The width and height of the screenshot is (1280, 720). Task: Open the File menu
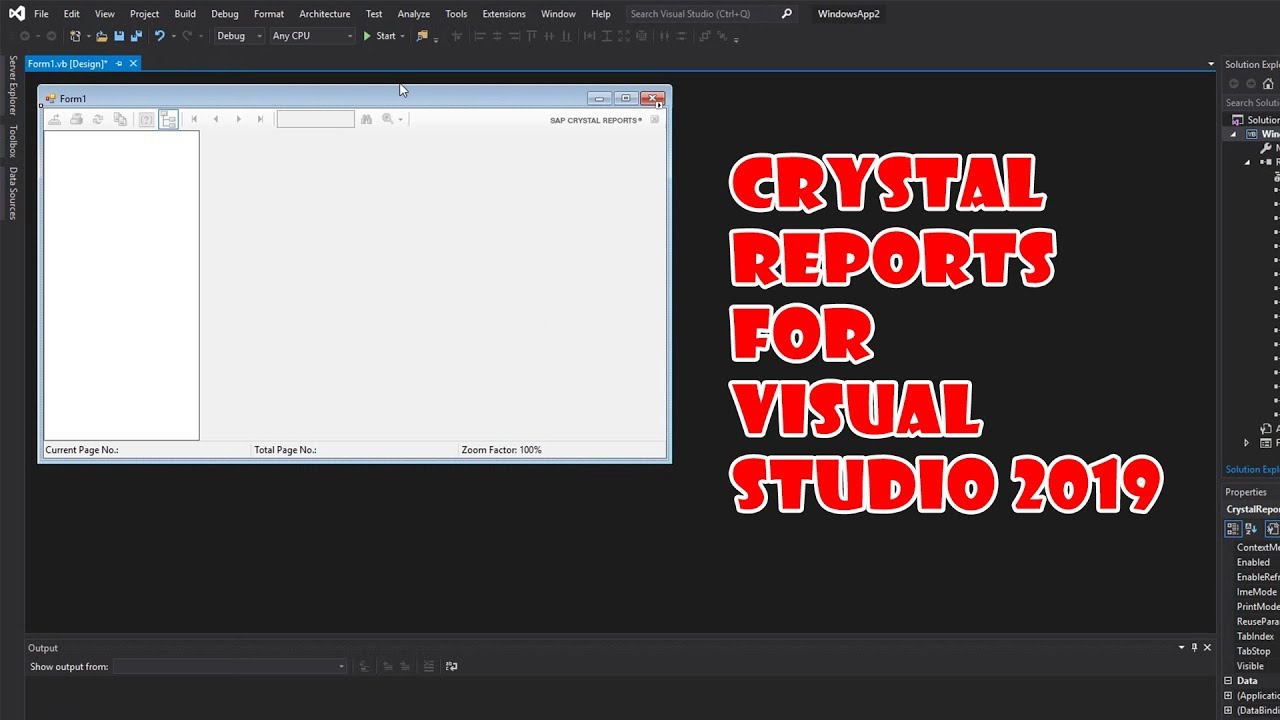point(41,14)
